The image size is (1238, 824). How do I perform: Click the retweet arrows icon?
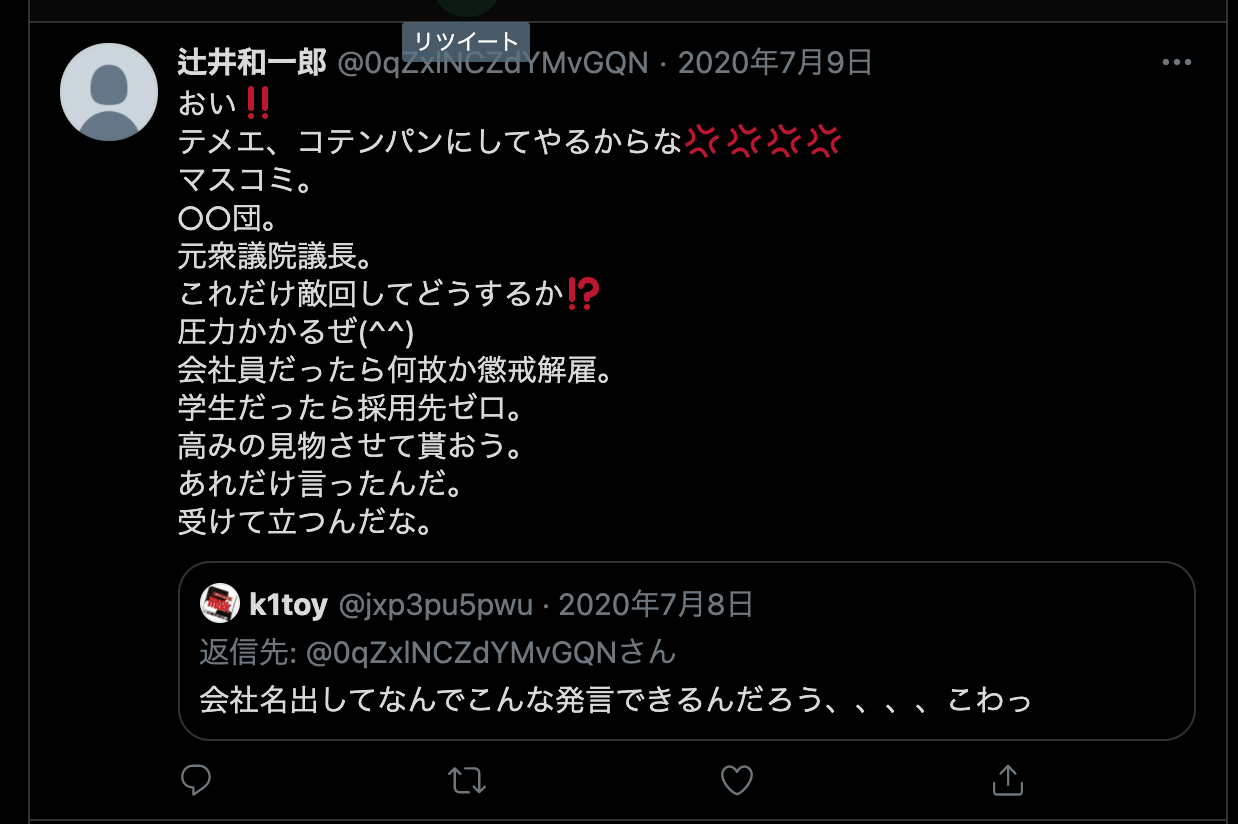pos(467,780)
